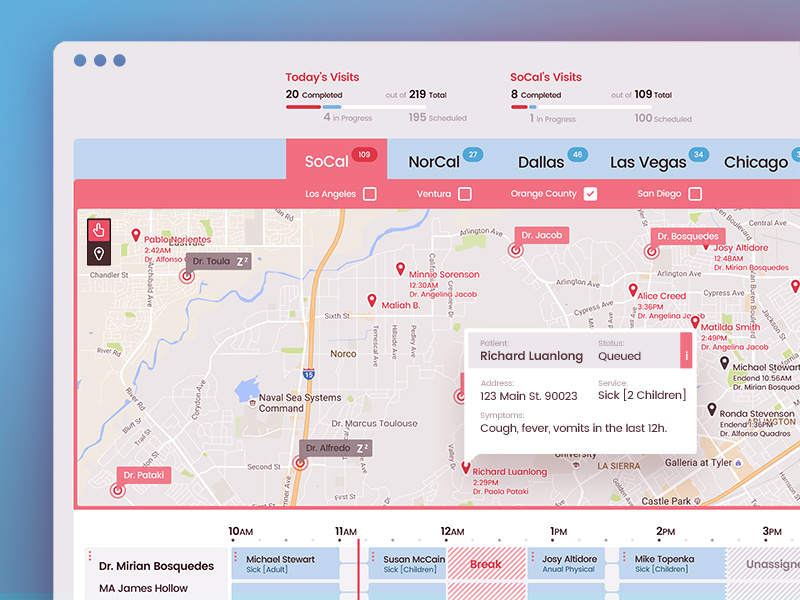The image size is (800, 600).
Task: Click the 123 Main St. 90023 address
Action: pyautogui.click(x=529, y=396)
